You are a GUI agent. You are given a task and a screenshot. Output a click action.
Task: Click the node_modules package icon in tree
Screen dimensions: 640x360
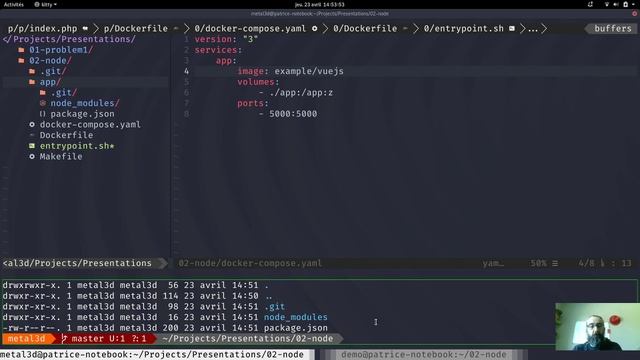43,103
